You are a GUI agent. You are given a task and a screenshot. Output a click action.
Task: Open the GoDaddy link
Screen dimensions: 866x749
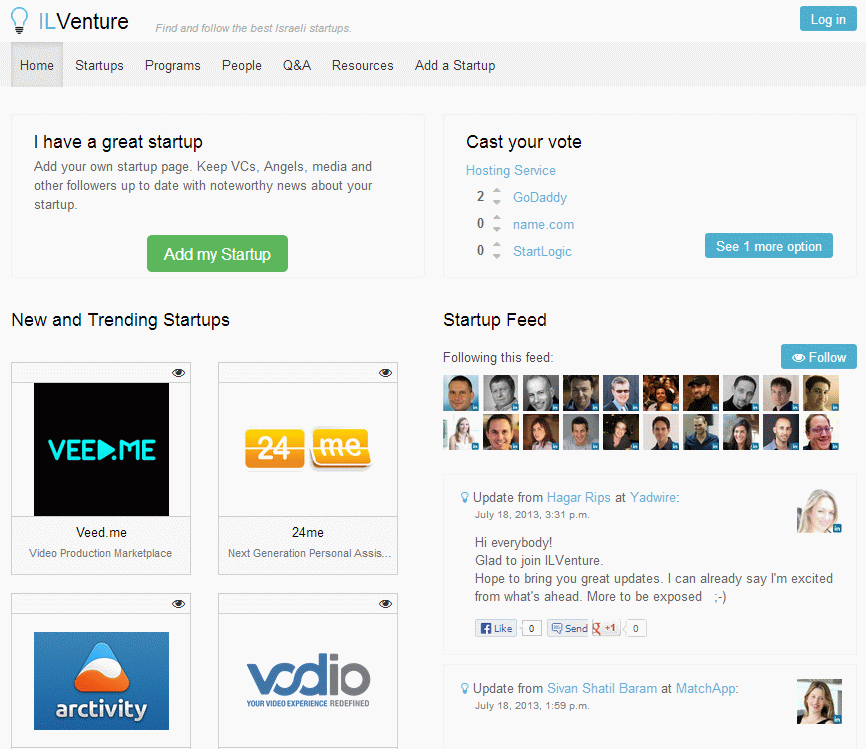coord(540,197)
